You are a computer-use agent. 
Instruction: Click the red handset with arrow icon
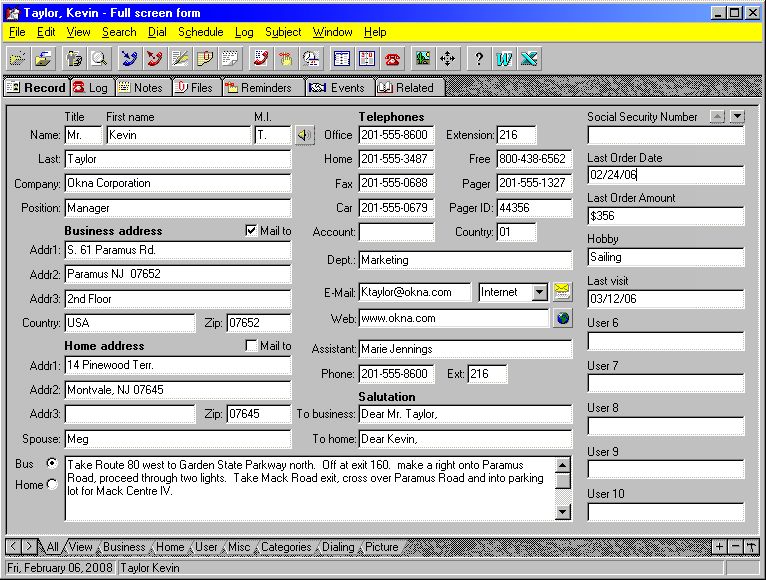[x=155, y=59]
